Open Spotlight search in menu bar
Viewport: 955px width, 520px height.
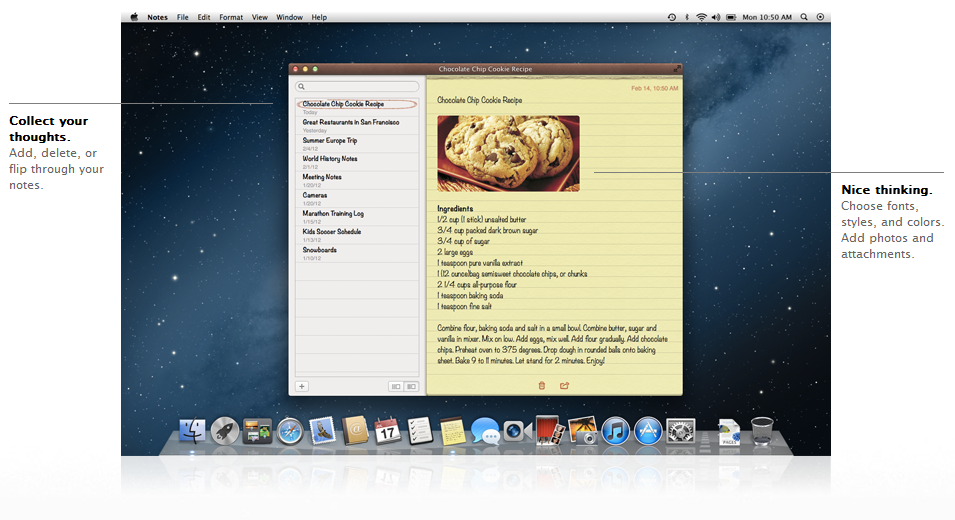(804, 17)
